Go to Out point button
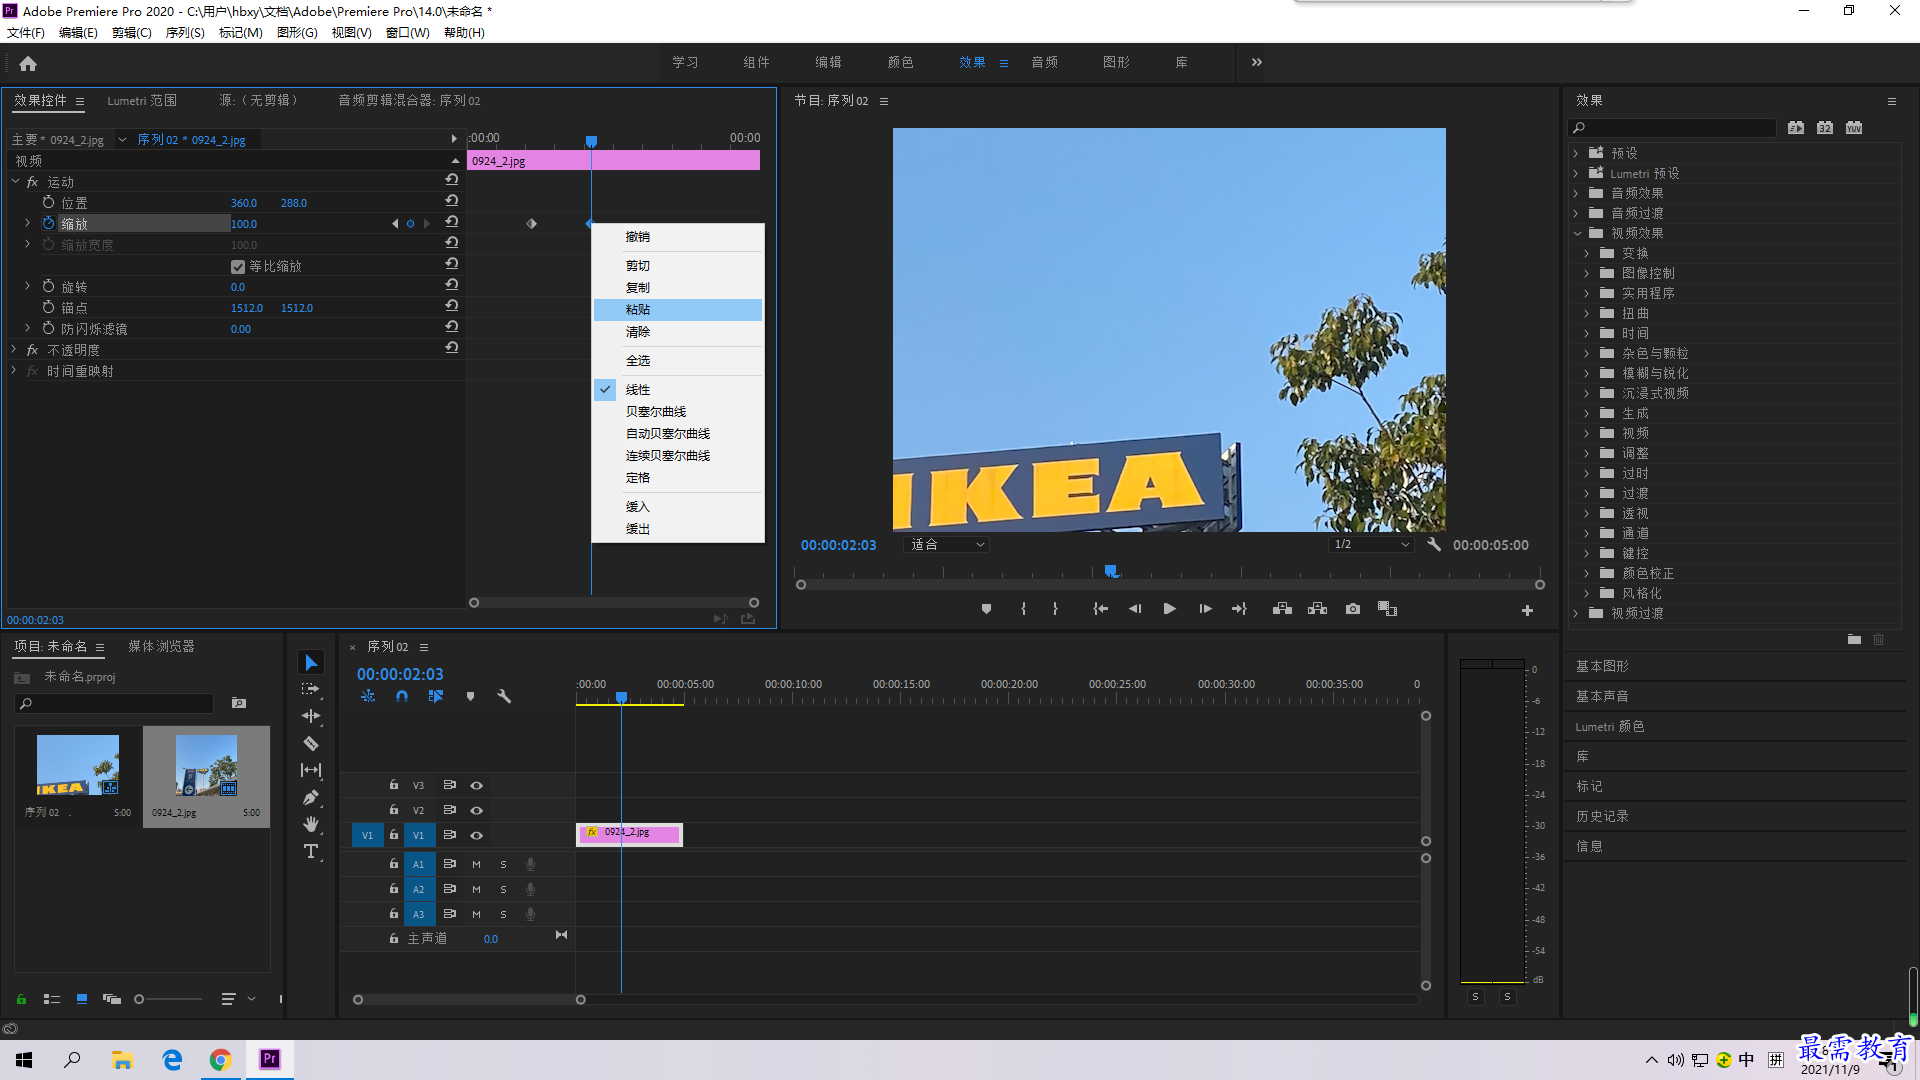 pyautogui.click(x=1239, y=609)
